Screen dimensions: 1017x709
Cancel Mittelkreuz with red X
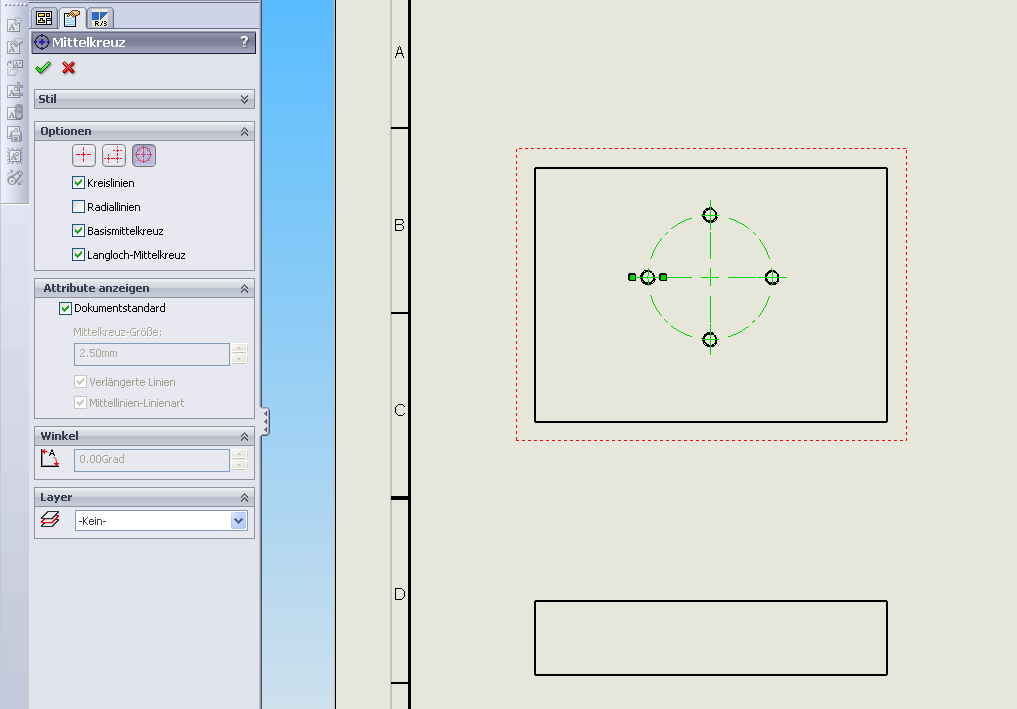click(x=68, y=67)
